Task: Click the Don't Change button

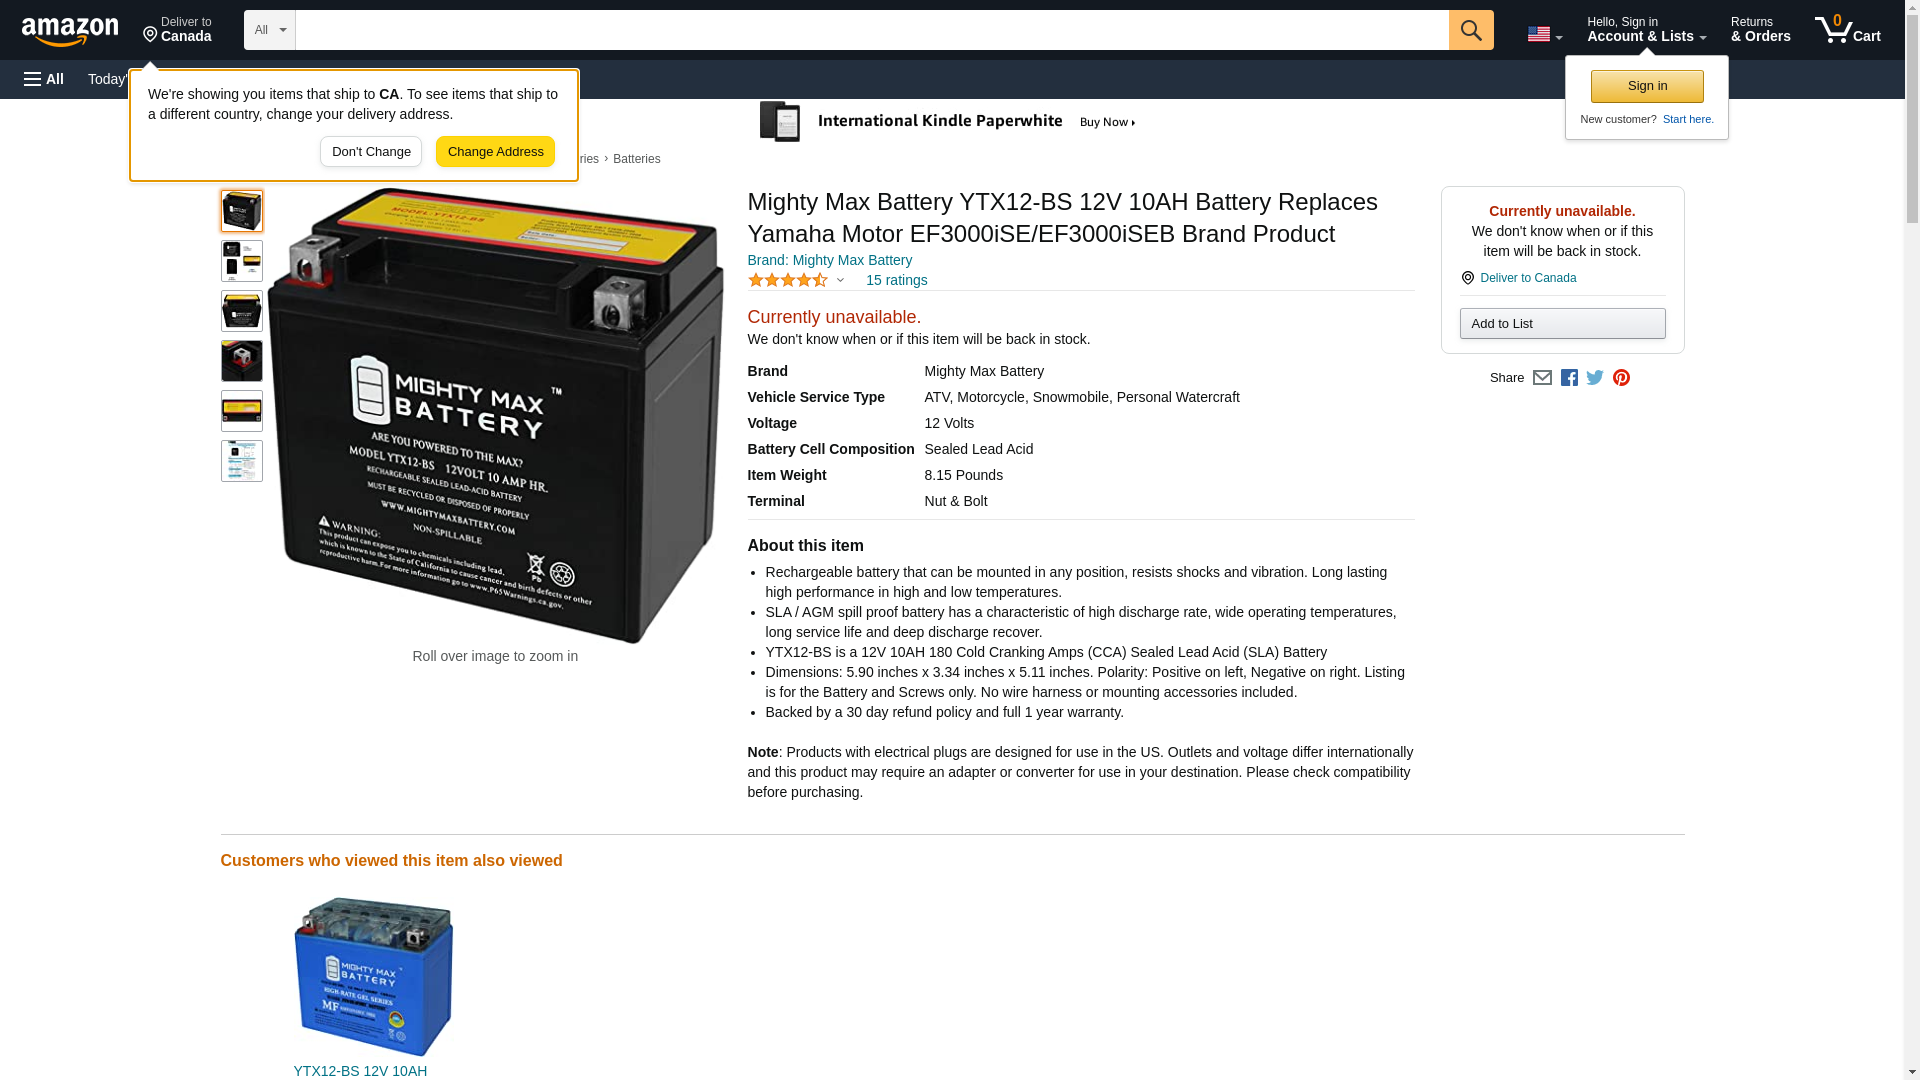Action: click(371, 152)
